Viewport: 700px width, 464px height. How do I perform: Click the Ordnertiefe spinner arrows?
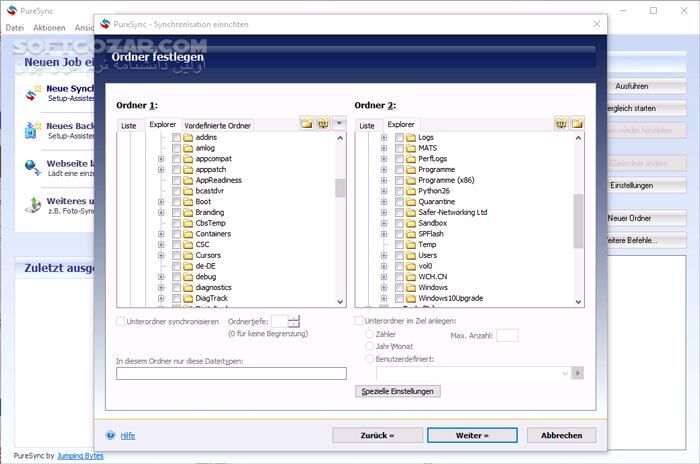pyautogui.click(x=294, y=321)
